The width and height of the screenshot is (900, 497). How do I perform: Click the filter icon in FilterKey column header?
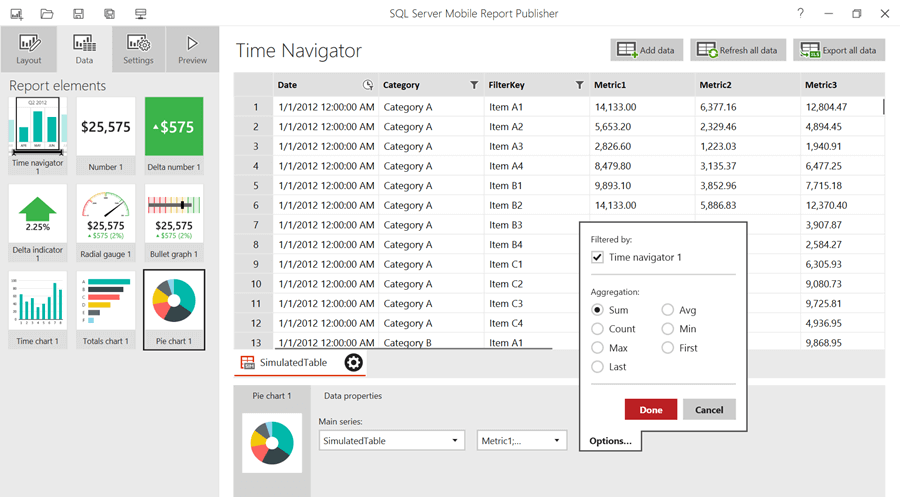pyautogui.click(x=580, y=85)
